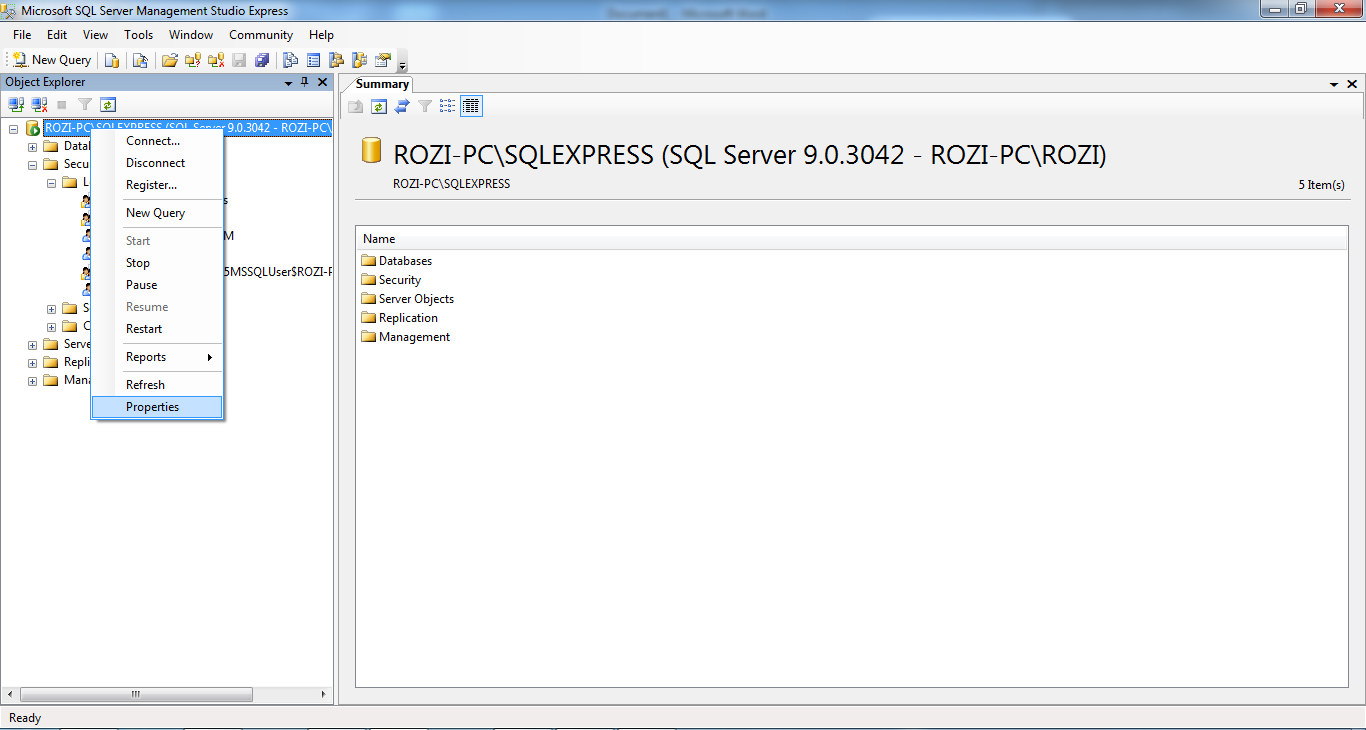Viewport: 1366px width, 730px height.
Task: Click the New Query toolbar button
Action: click(x=52, y=60)
